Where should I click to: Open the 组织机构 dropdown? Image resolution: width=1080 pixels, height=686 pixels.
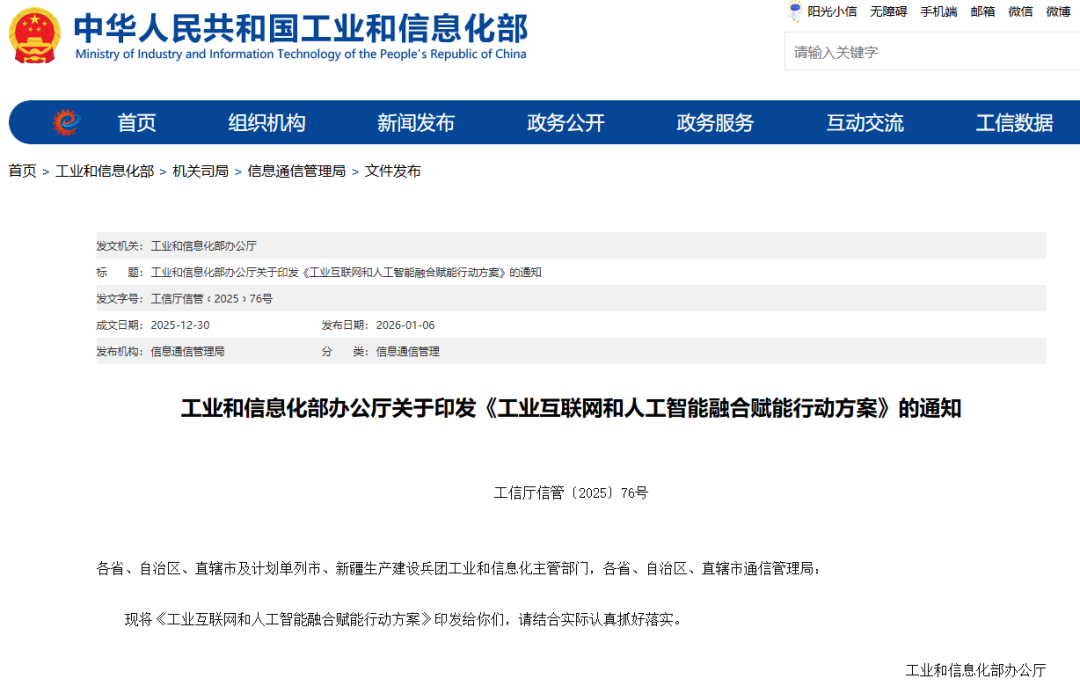pos(267,122)
